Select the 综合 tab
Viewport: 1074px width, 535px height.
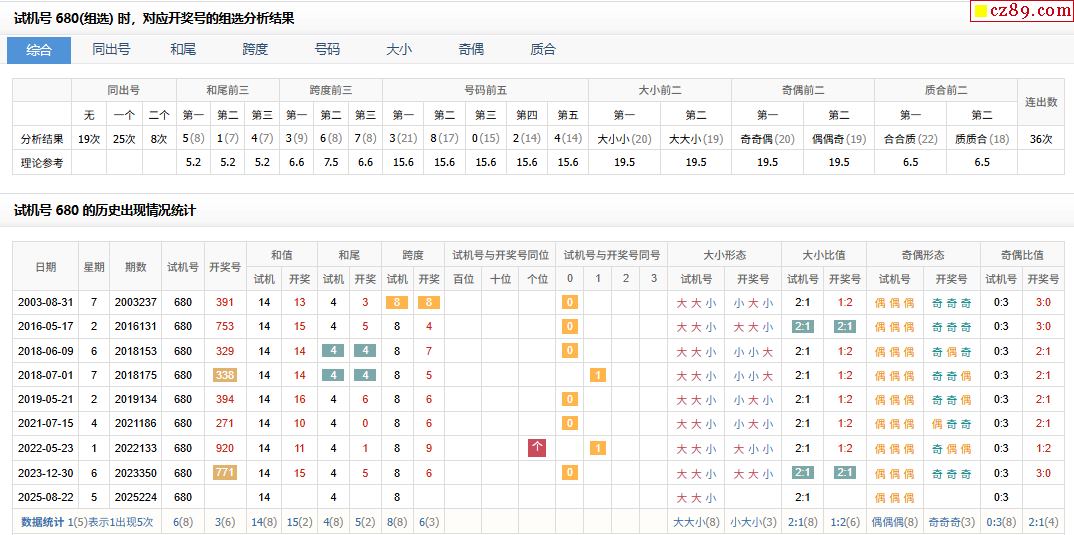tap(39, 50)
